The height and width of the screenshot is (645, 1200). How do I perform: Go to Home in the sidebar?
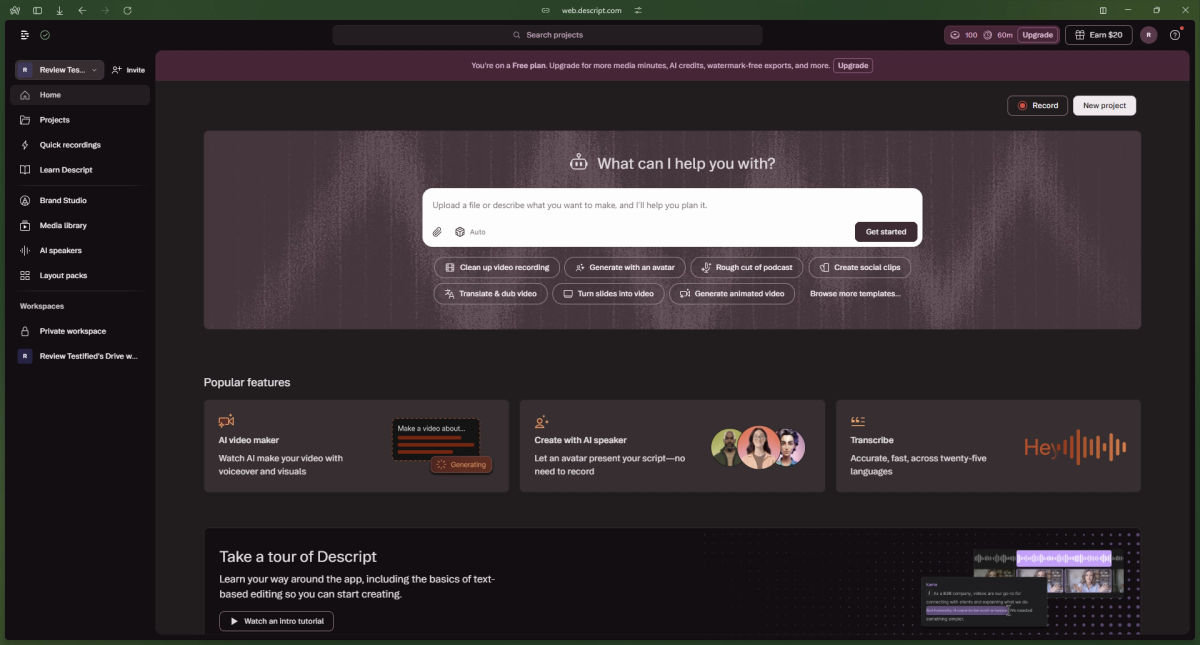(49, 94)
